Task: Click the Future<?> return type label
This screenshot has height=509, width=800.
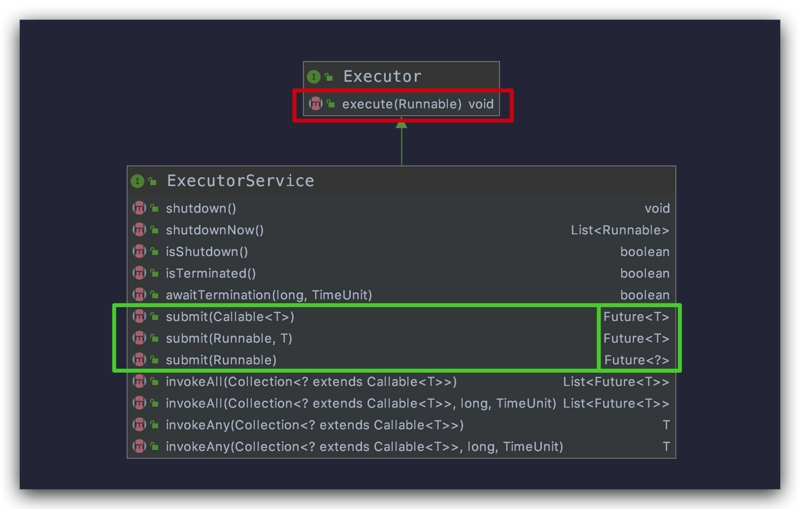Action: (637, 360)
